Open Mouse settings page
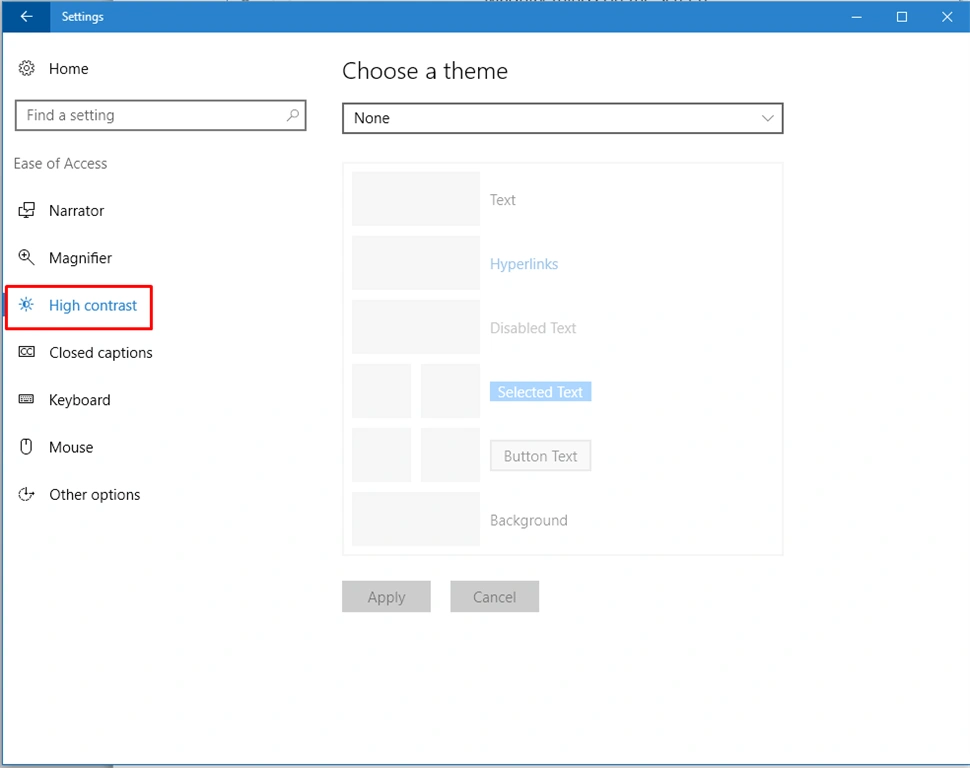The image size is (970, 768). pos(71,447)
